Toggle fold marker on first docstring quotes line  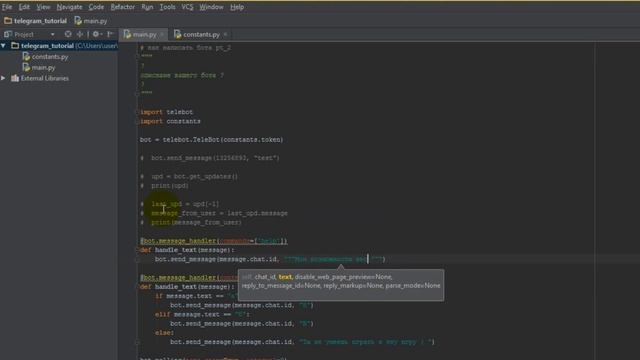pyautogui.click(x=138, y=57)
